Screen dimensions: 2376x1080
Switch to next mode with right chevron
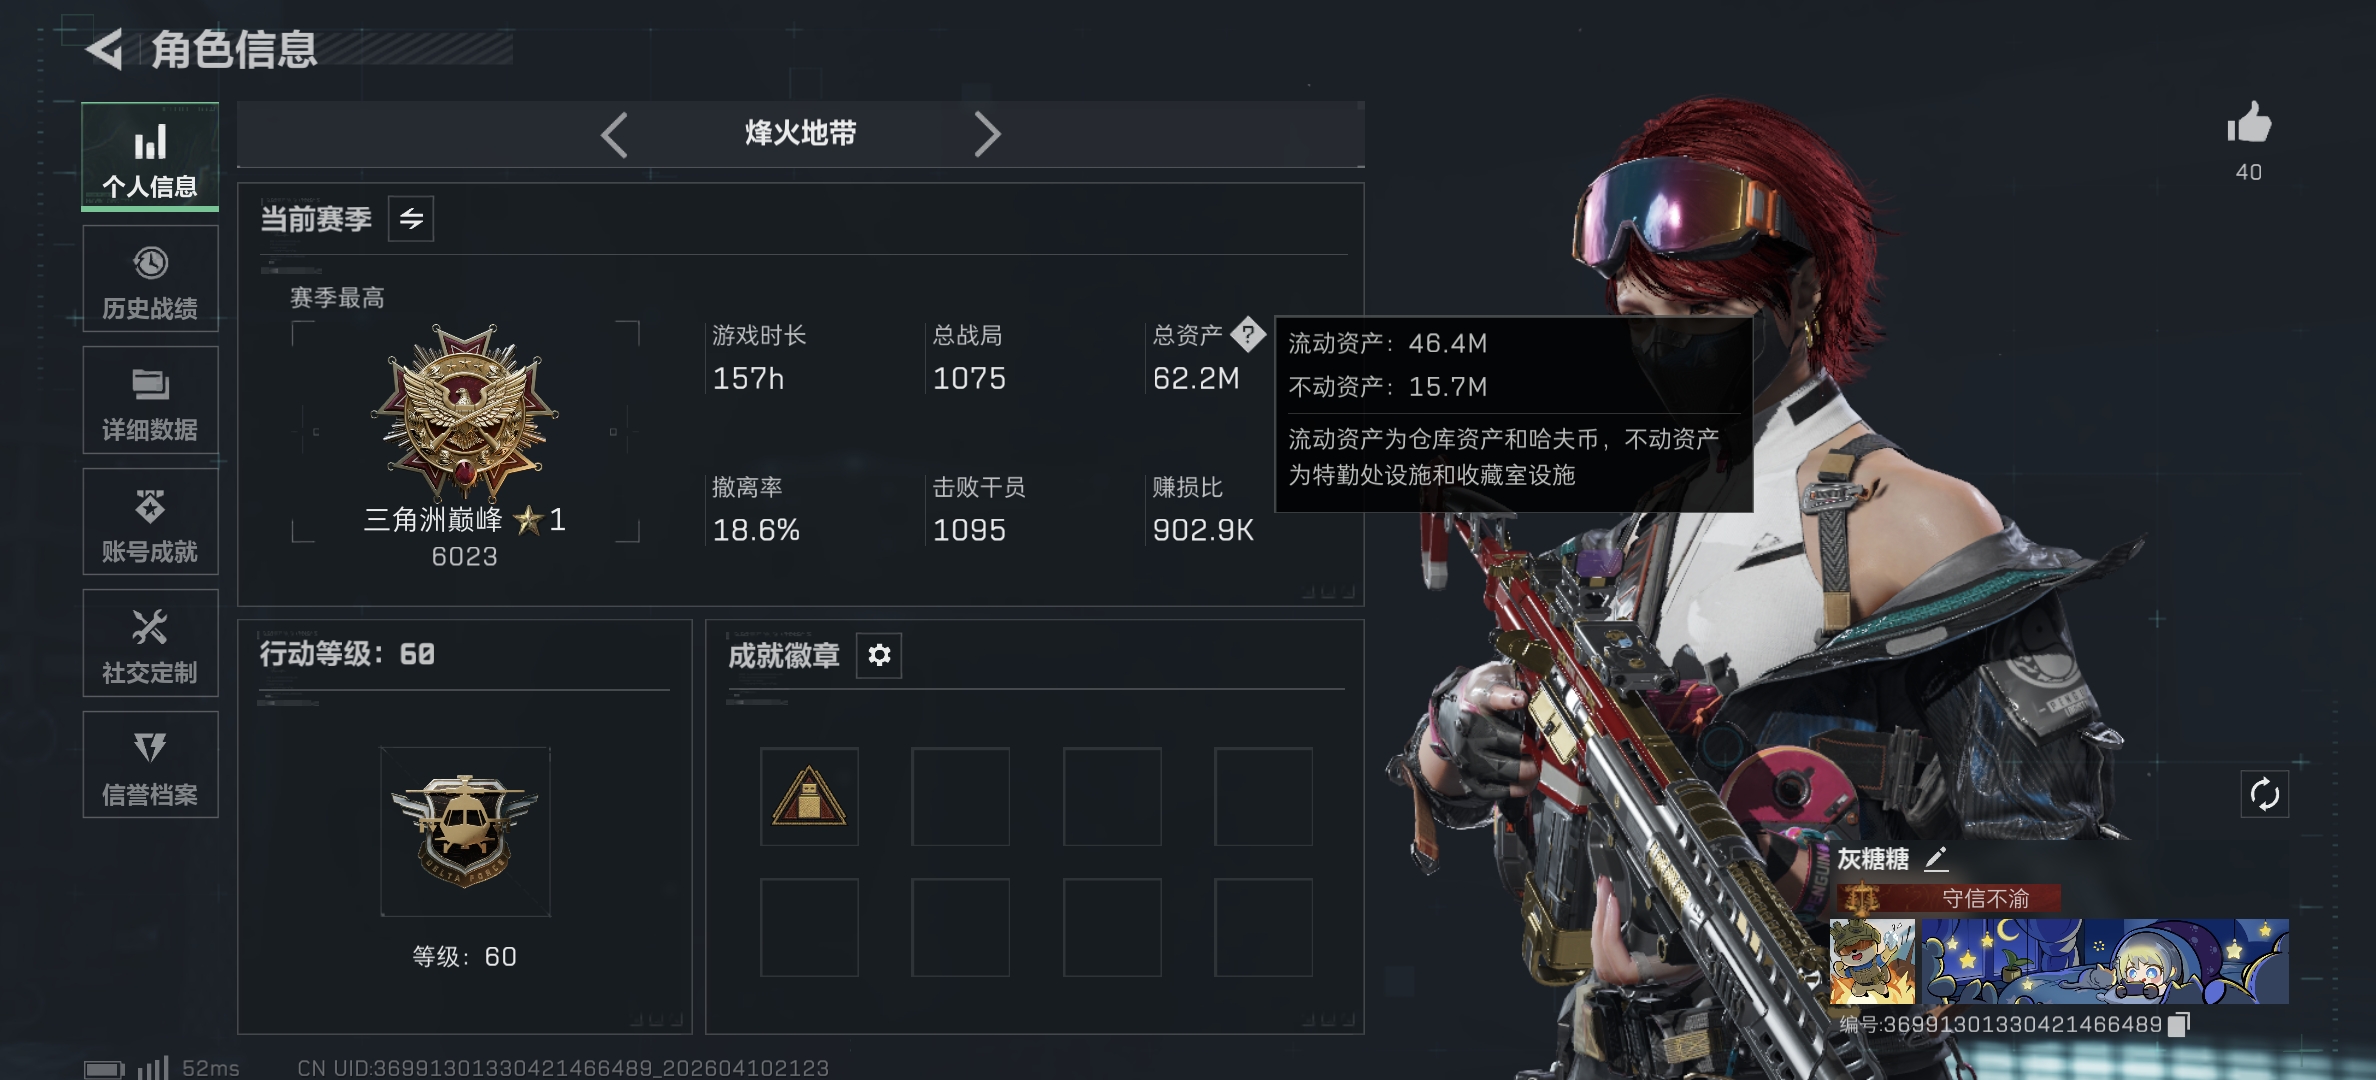pos(987,134)
